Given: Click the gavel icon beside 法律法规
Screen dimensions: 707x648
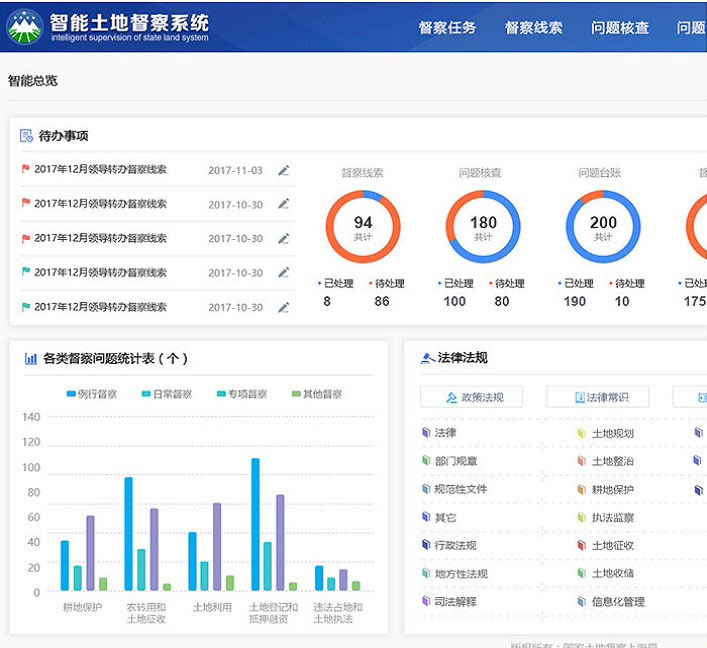Looking at the screenshot, I should pos(428,358).
